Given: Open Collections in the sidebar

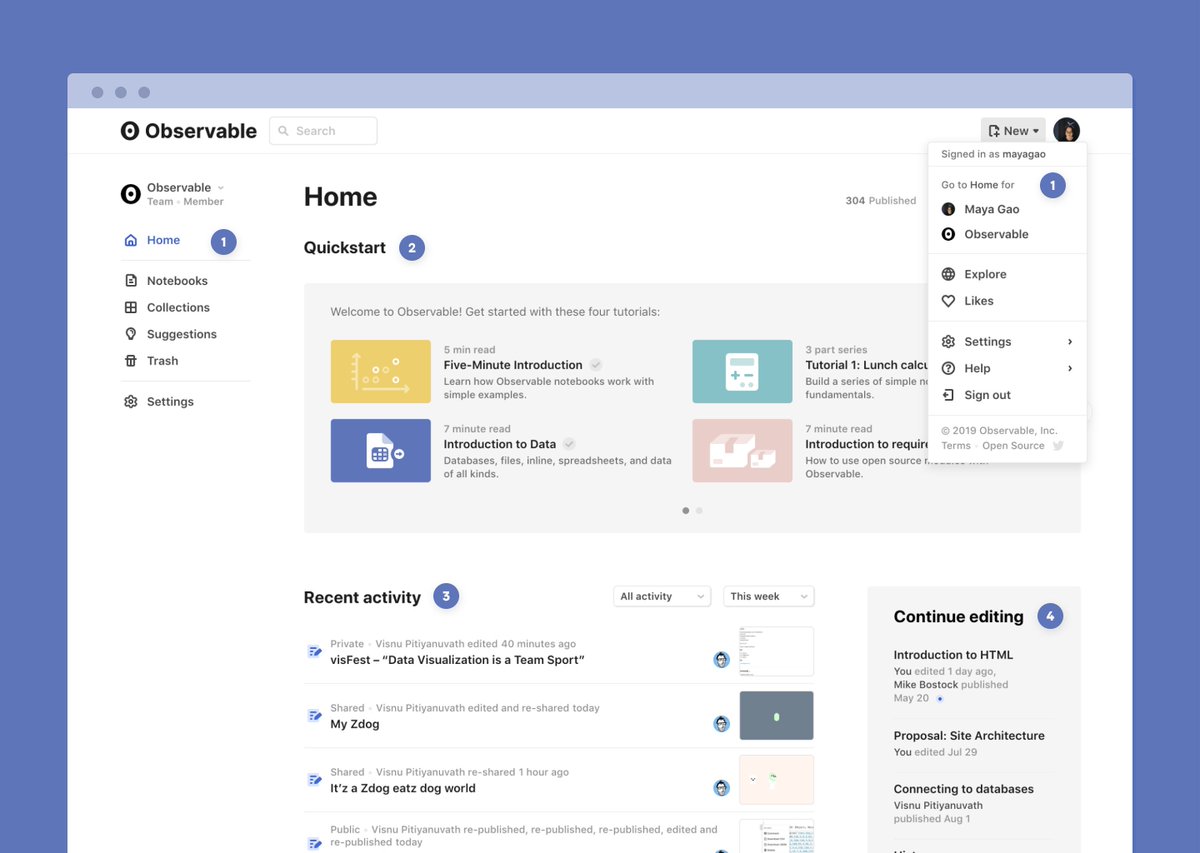Looking at the screenshot, I should click(178, 308).
